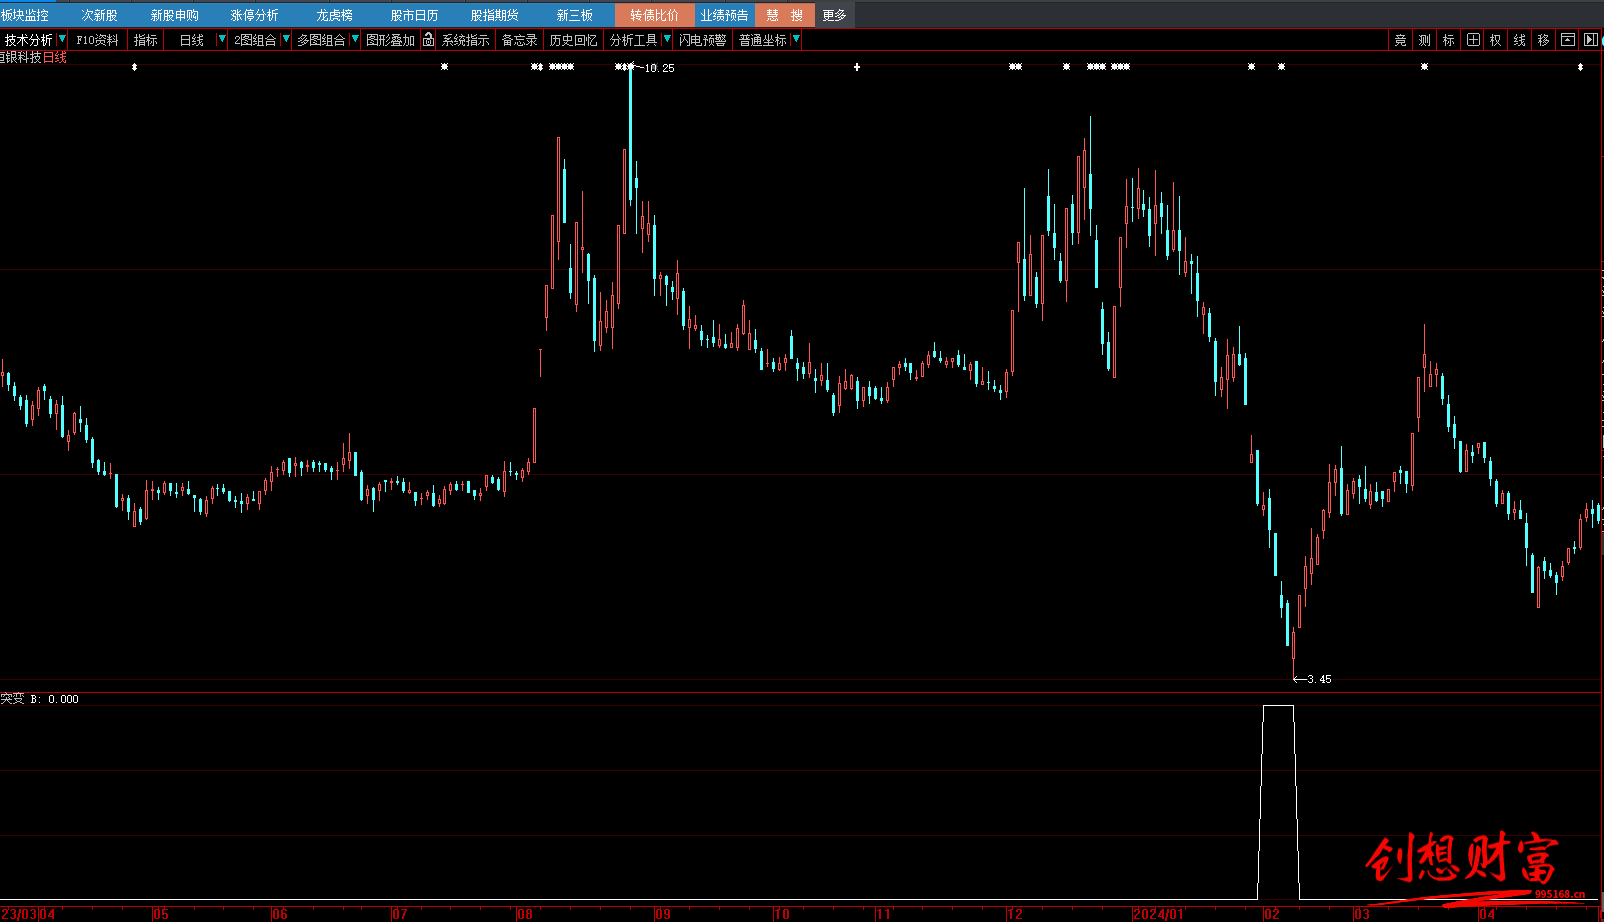Click the 日线 period button
1604x922 pixels.
tap(191, 40)
